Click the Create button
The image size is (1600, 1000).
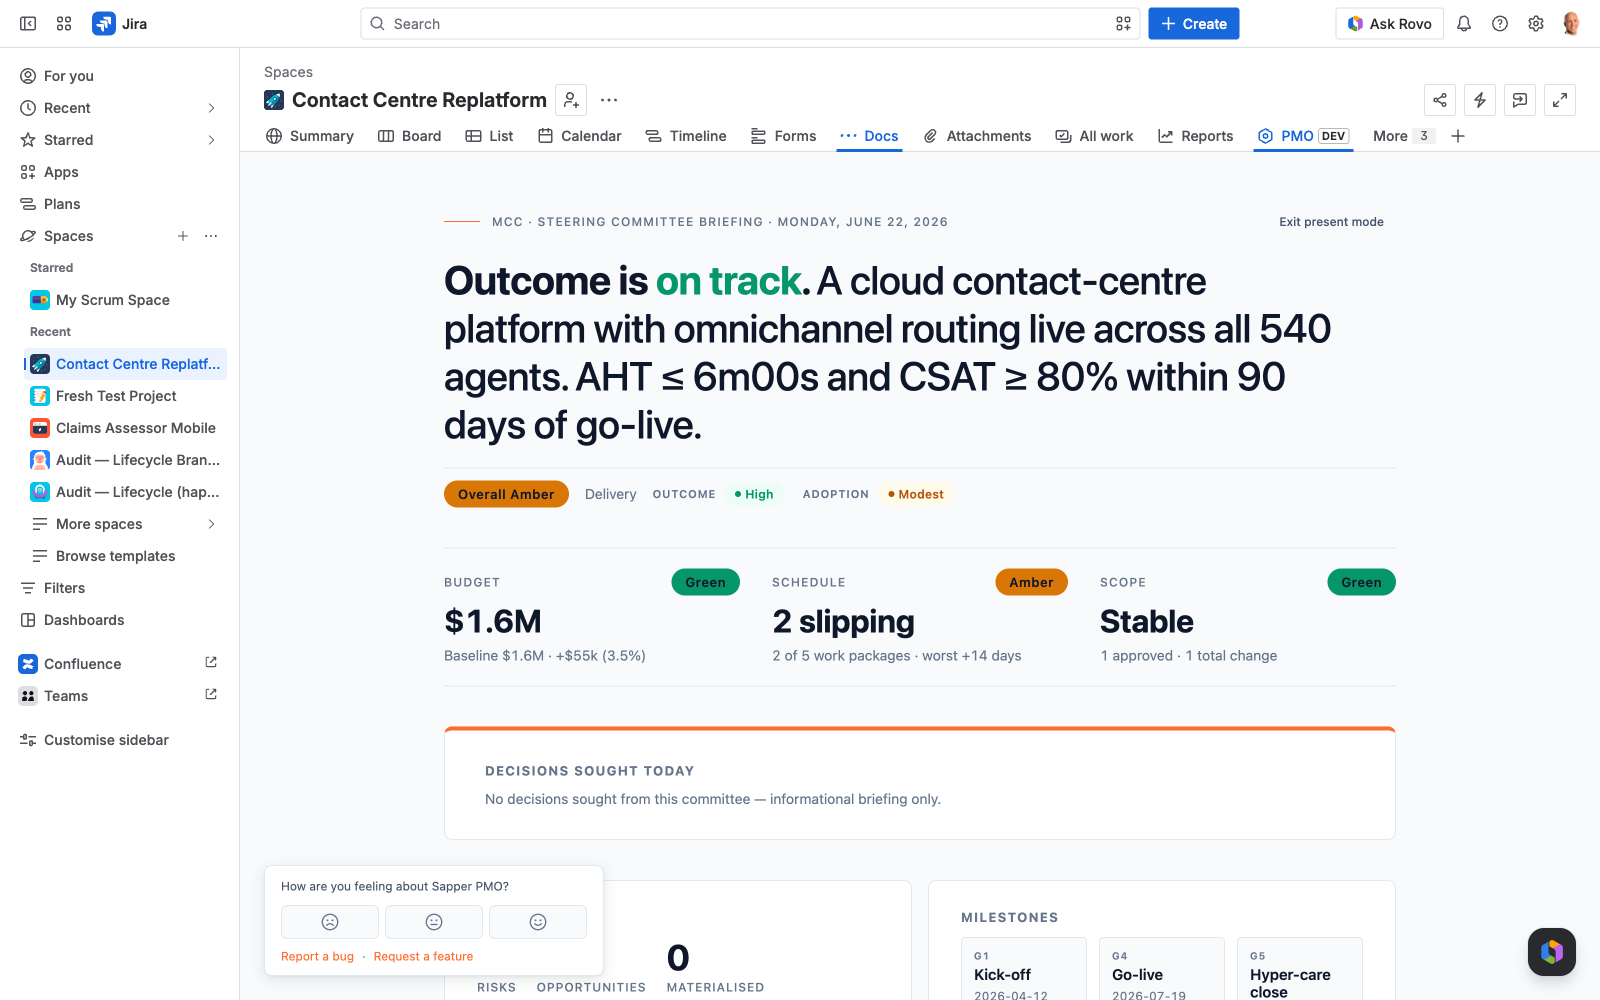tap(1194, 24)
